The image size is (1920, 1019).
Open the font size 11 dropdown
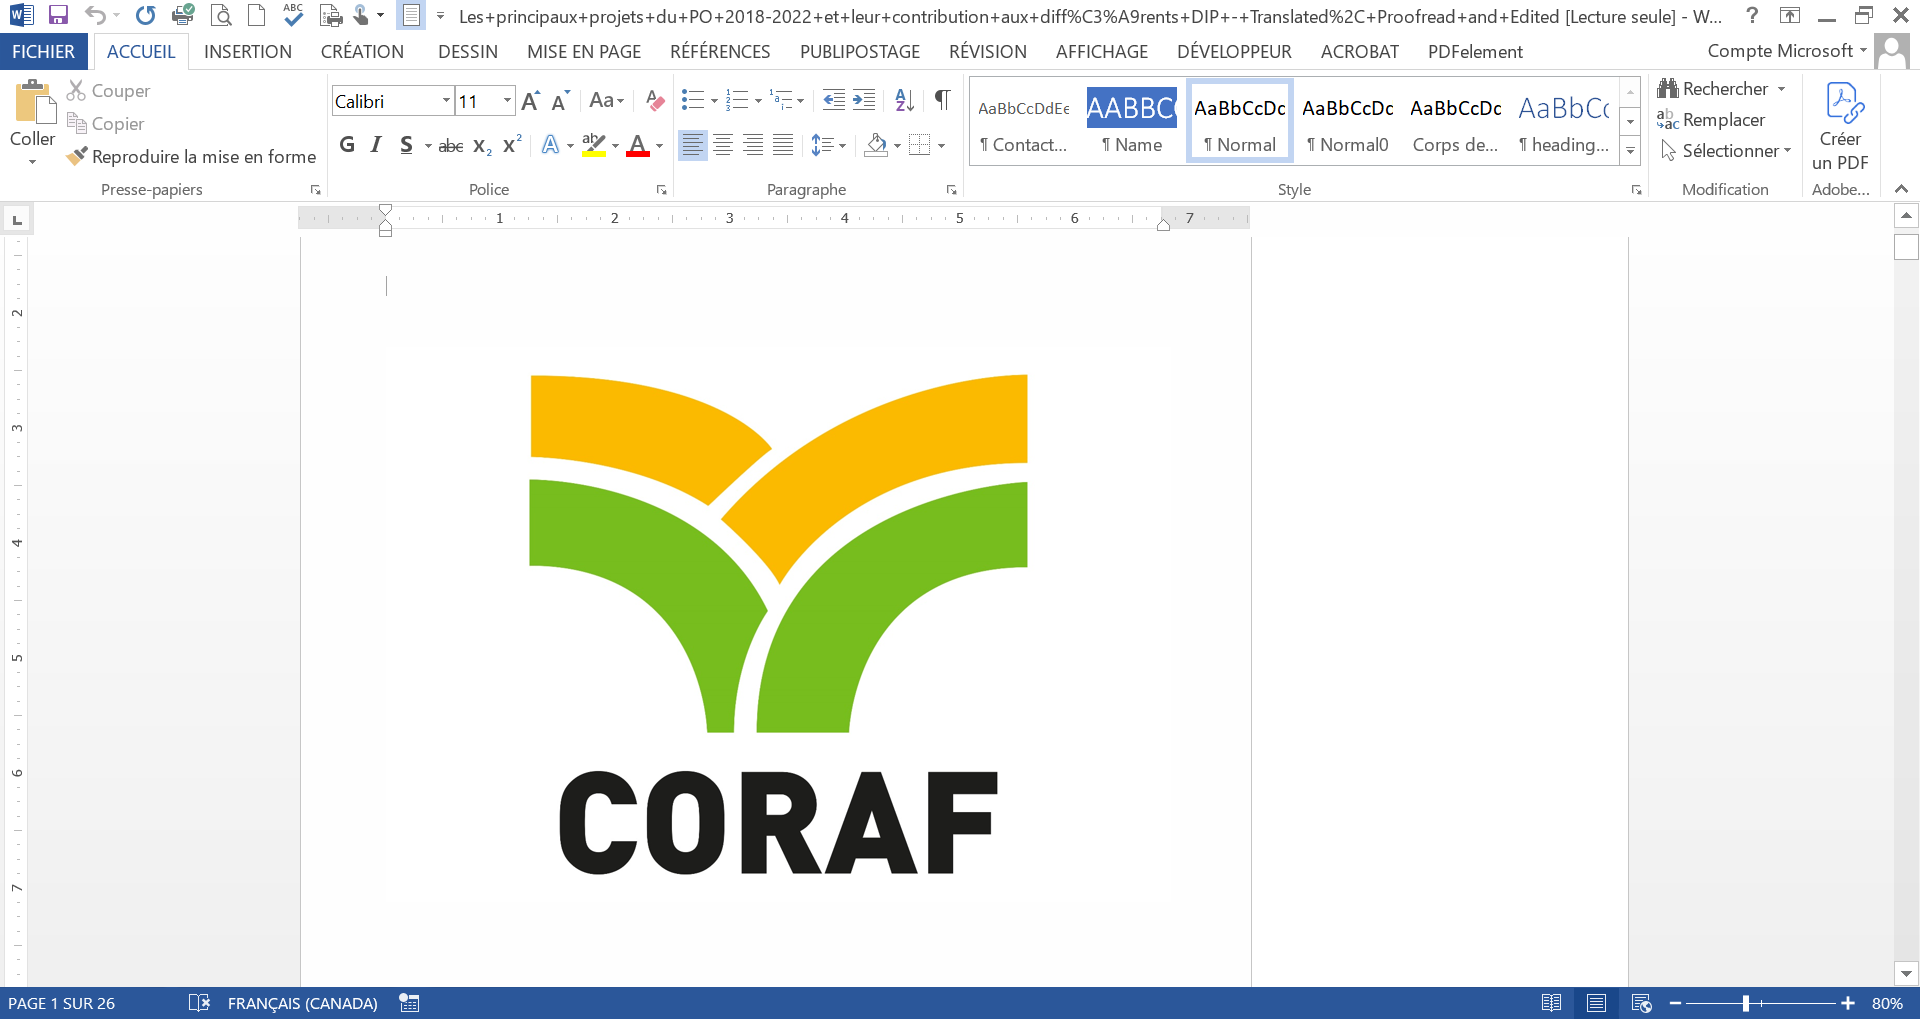click(507, 101)
